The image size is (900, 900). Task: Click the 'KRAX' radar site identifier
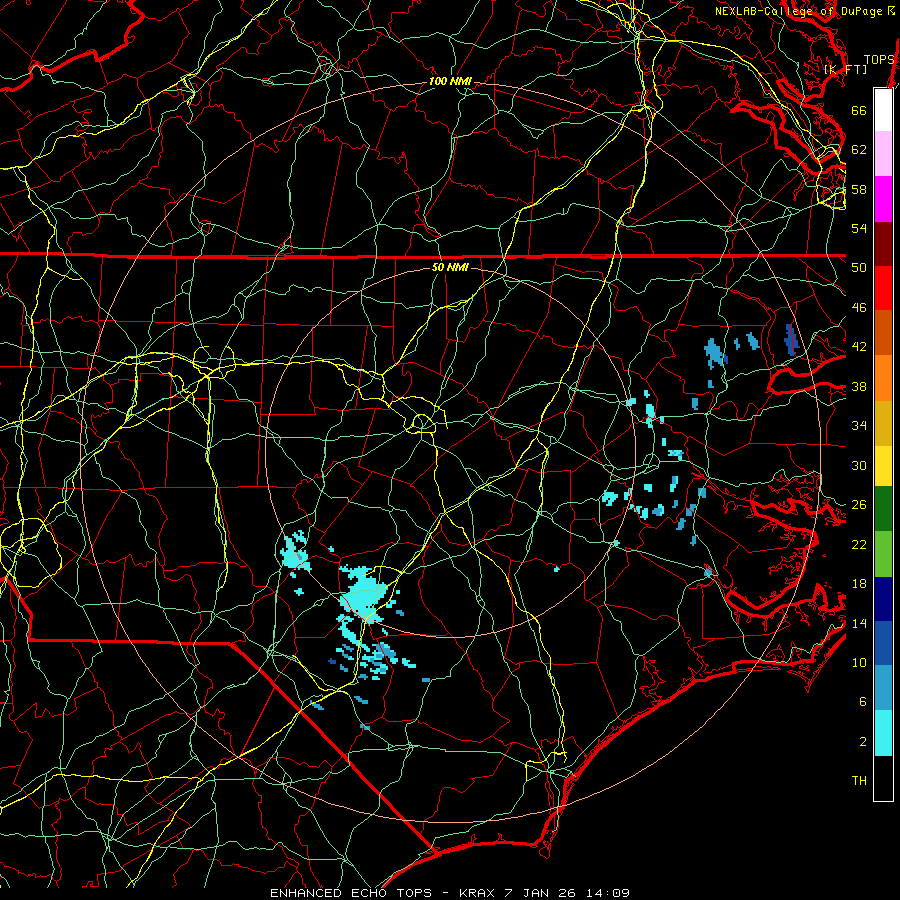tap(478, 893)
